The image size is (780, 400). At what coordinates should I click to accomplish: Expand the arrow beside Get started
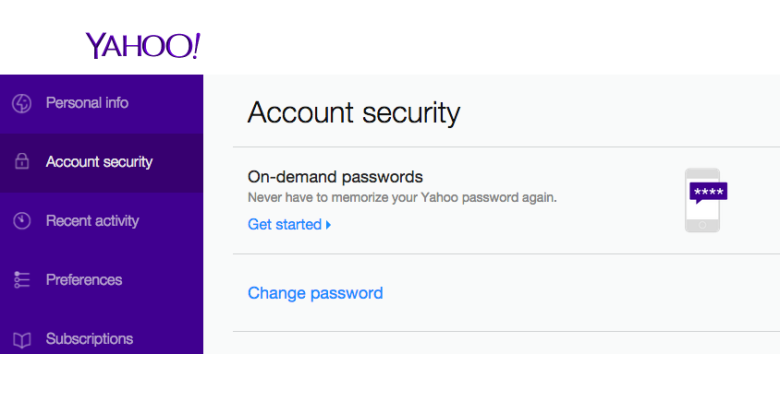click(x=328, y=225)
